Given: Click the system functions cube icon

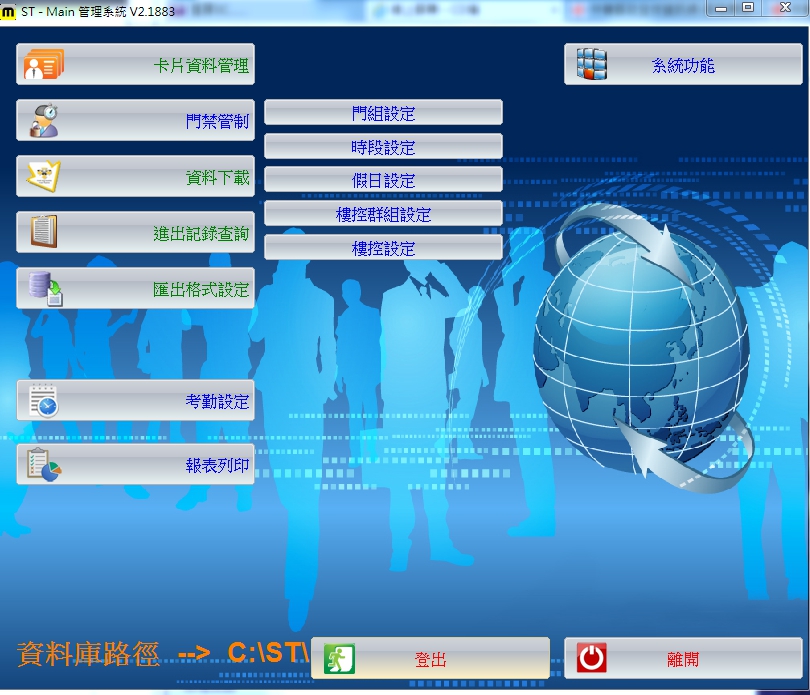Looking at the screenshot, I should (x=592, y=65).
